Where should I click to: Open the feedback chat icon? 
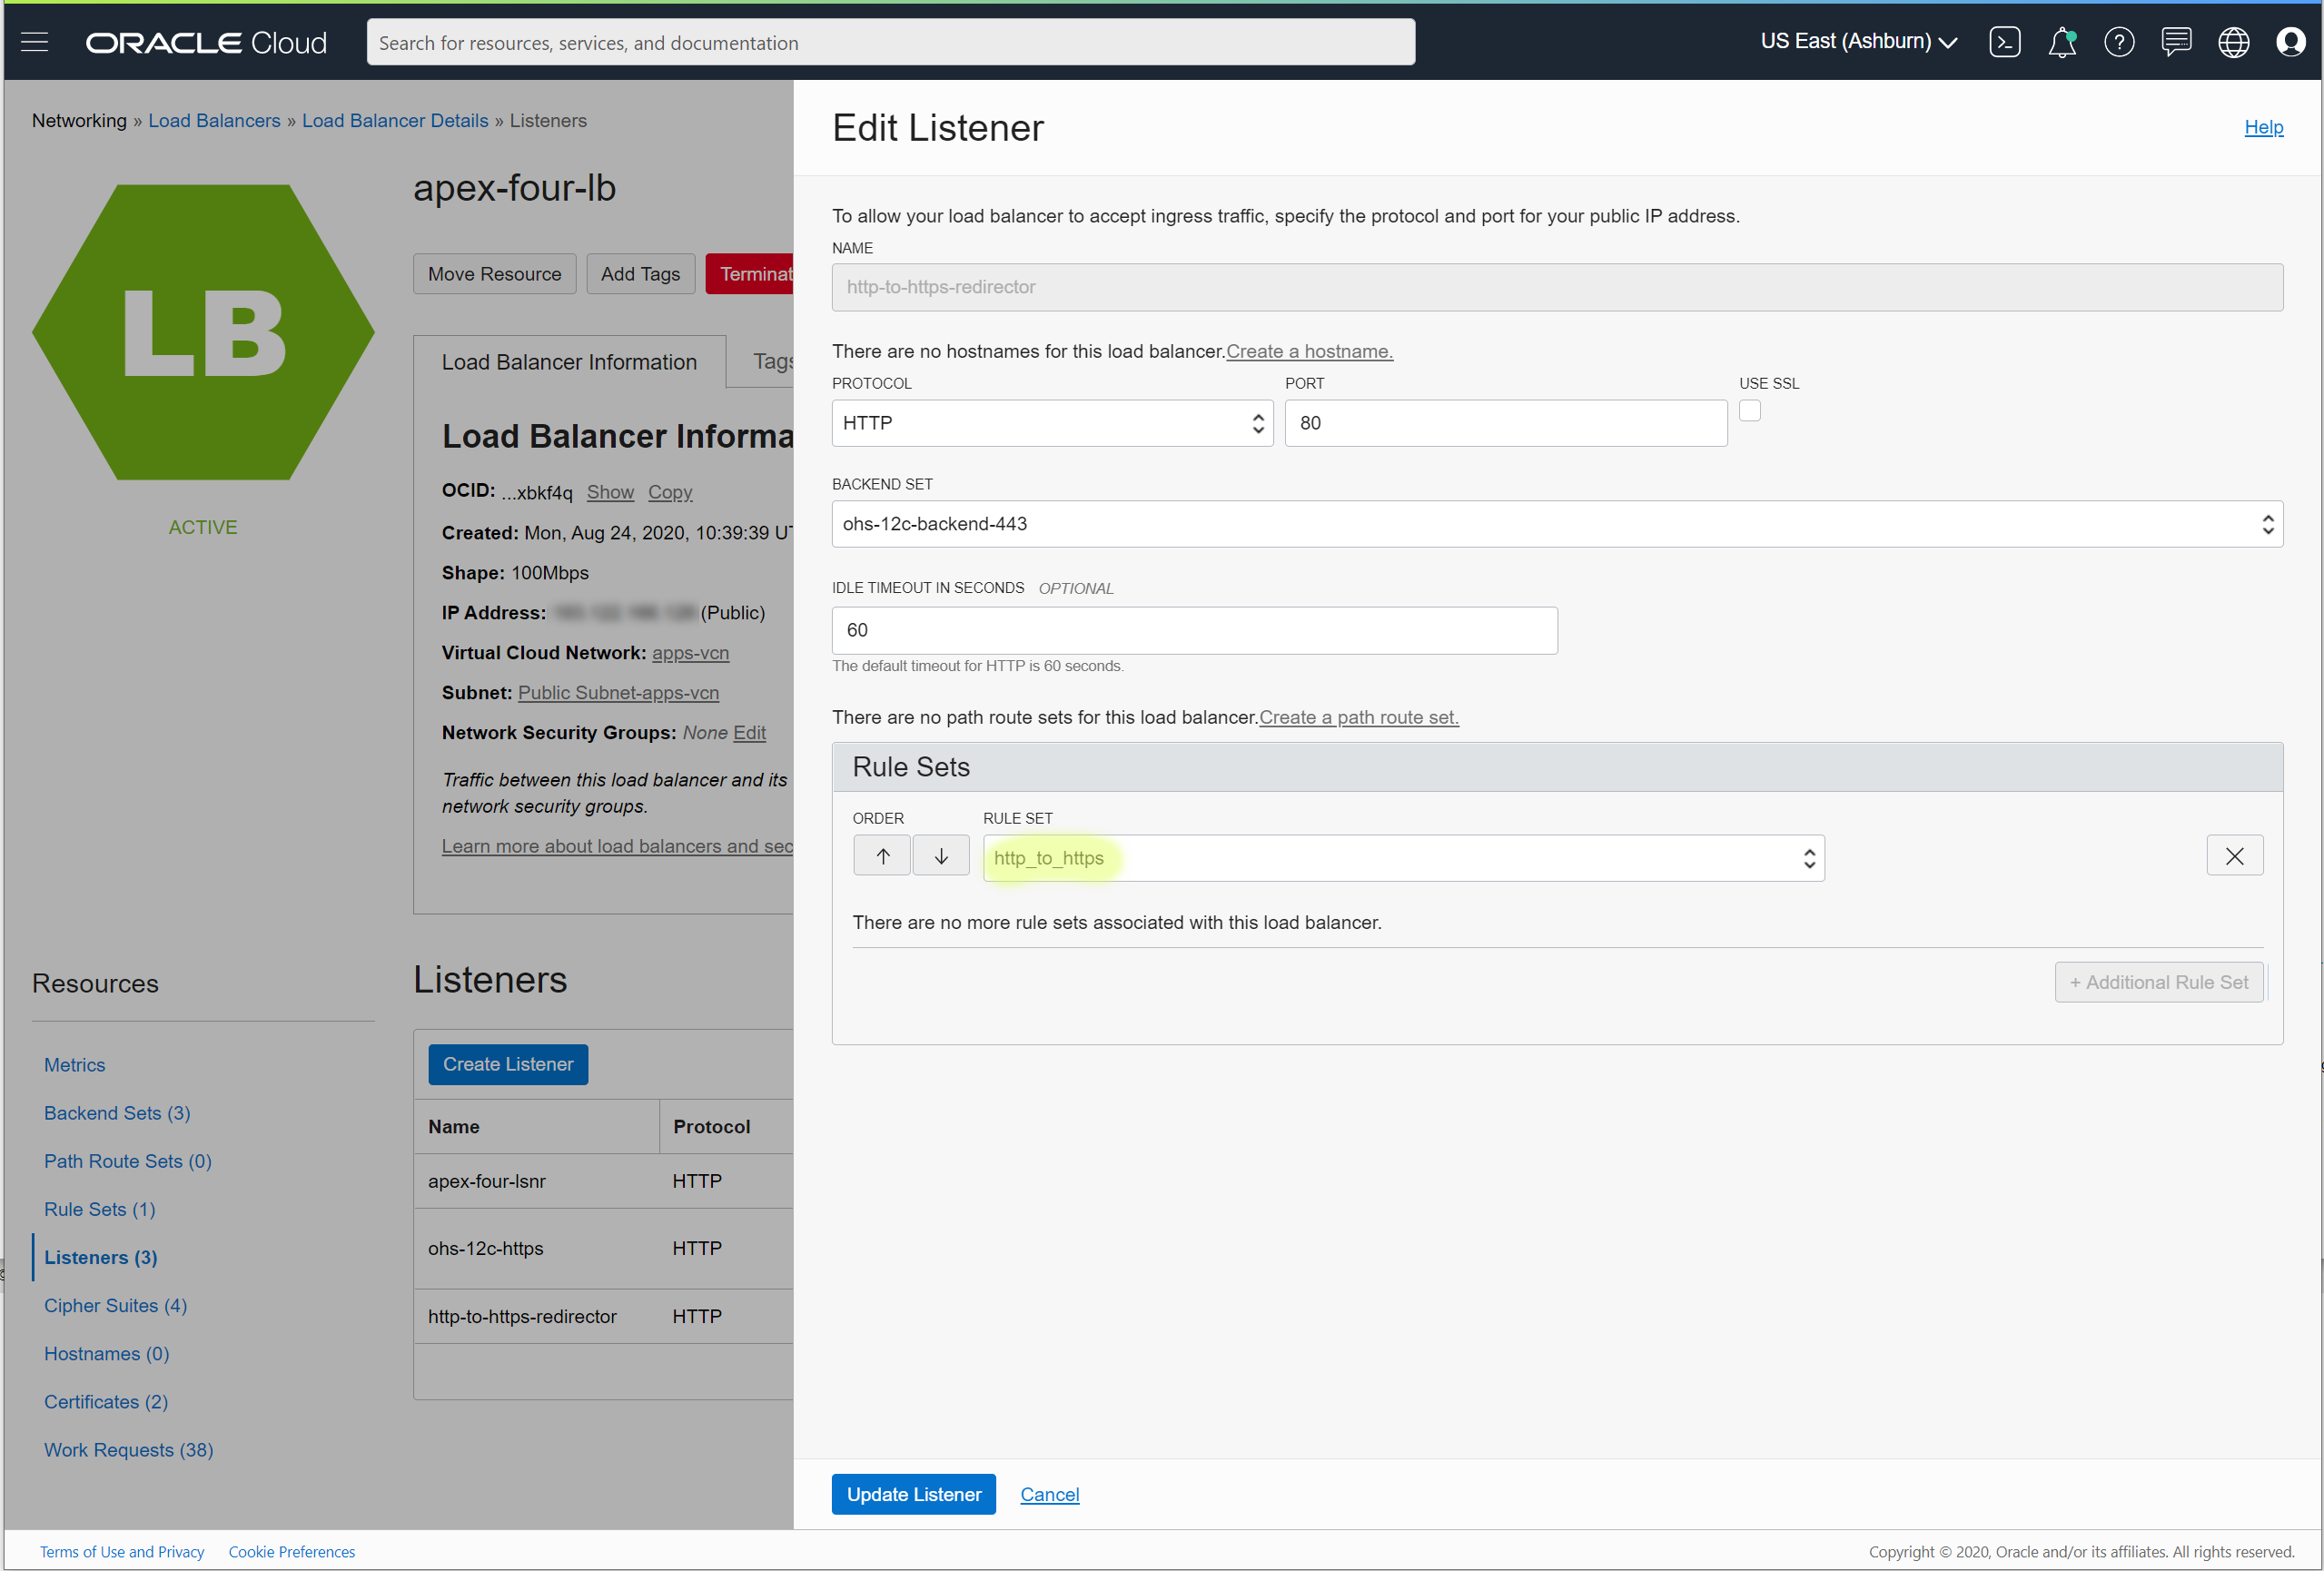point(2176,41)
